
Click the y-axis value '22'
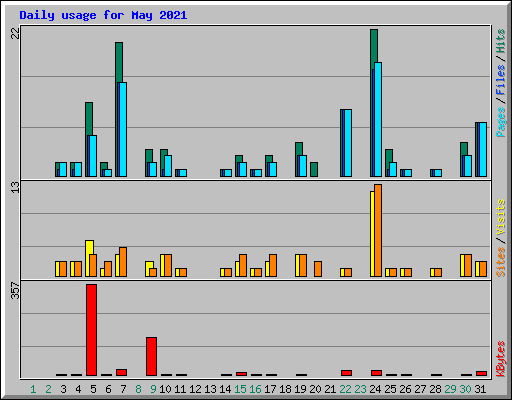tap(15, 33)
